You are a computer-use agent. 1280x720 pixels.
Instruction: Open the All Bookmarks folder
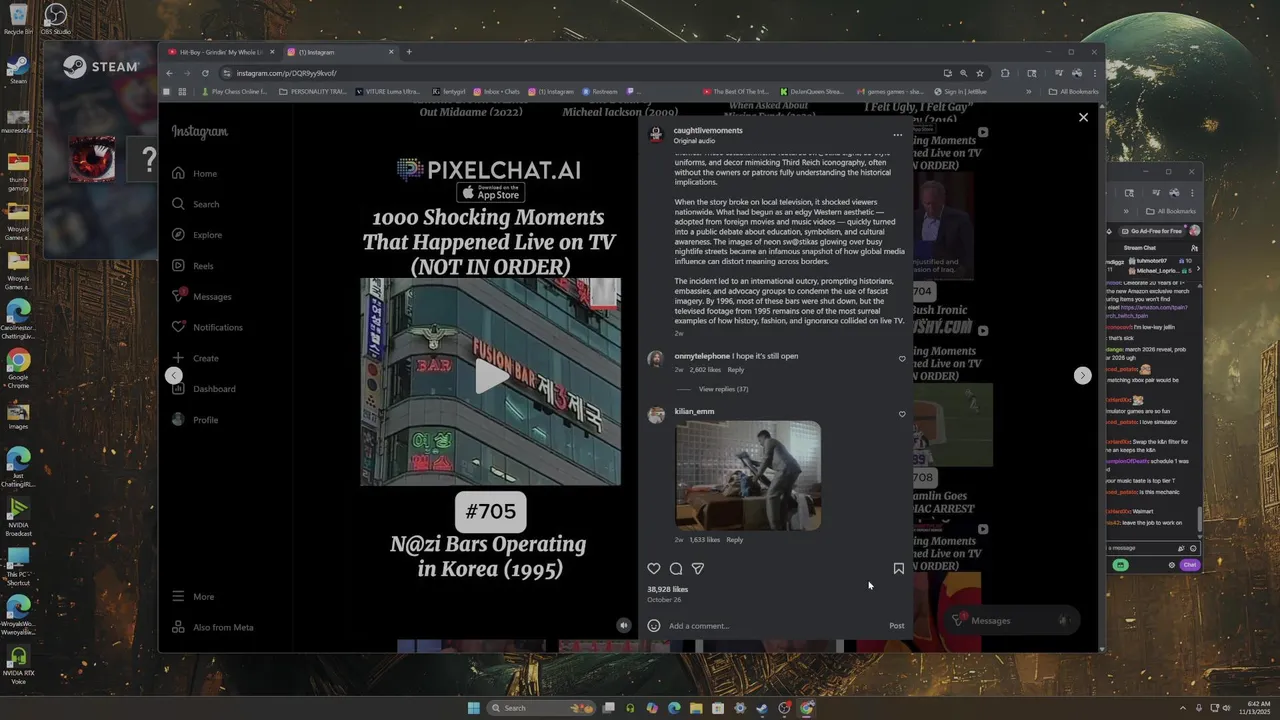coord(1073,92)
